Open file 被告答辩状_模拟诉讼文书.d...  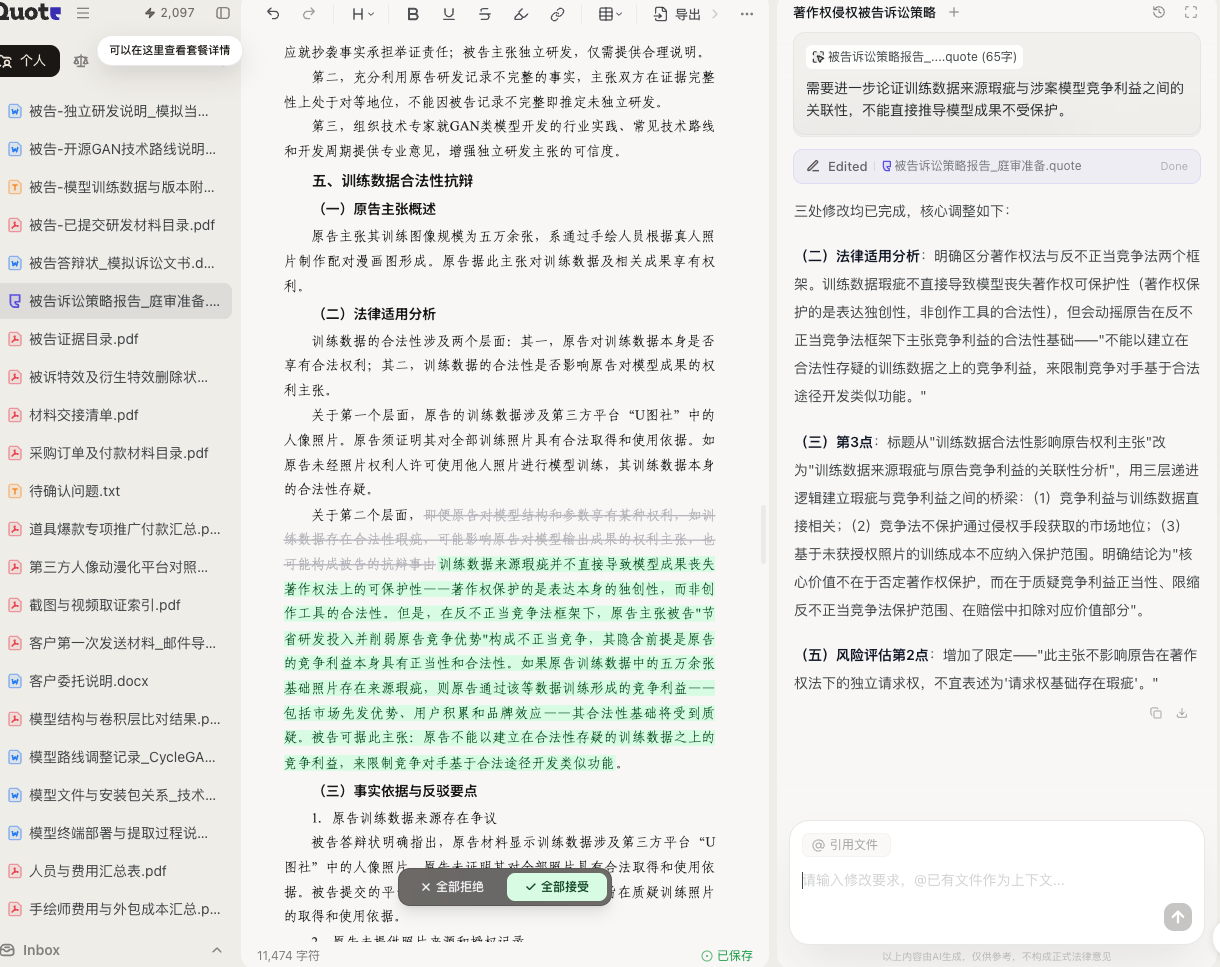[x=116, y=263]
